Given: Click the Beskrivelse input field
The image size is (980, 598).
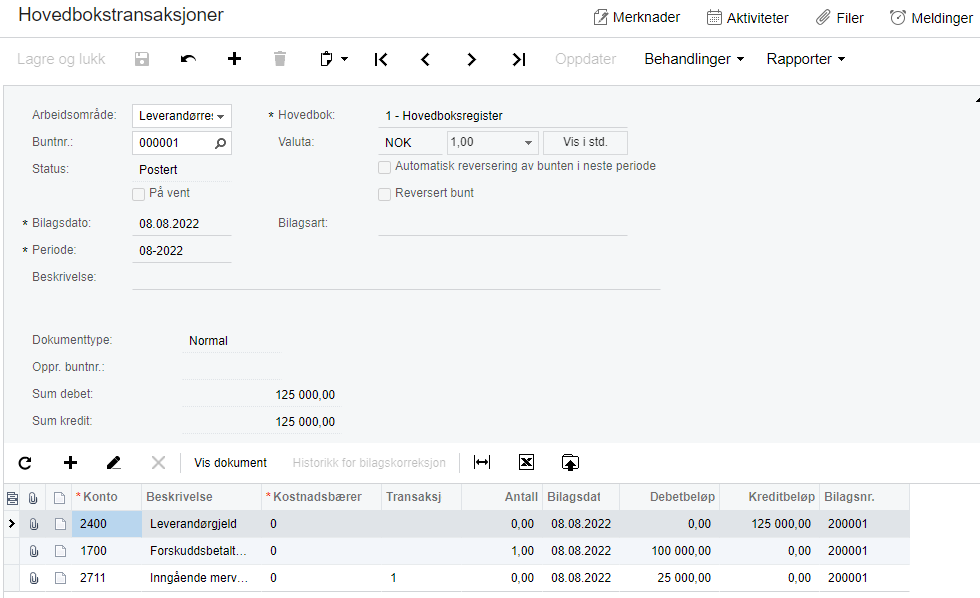Looking at the screenshot, I should point(396,277).
